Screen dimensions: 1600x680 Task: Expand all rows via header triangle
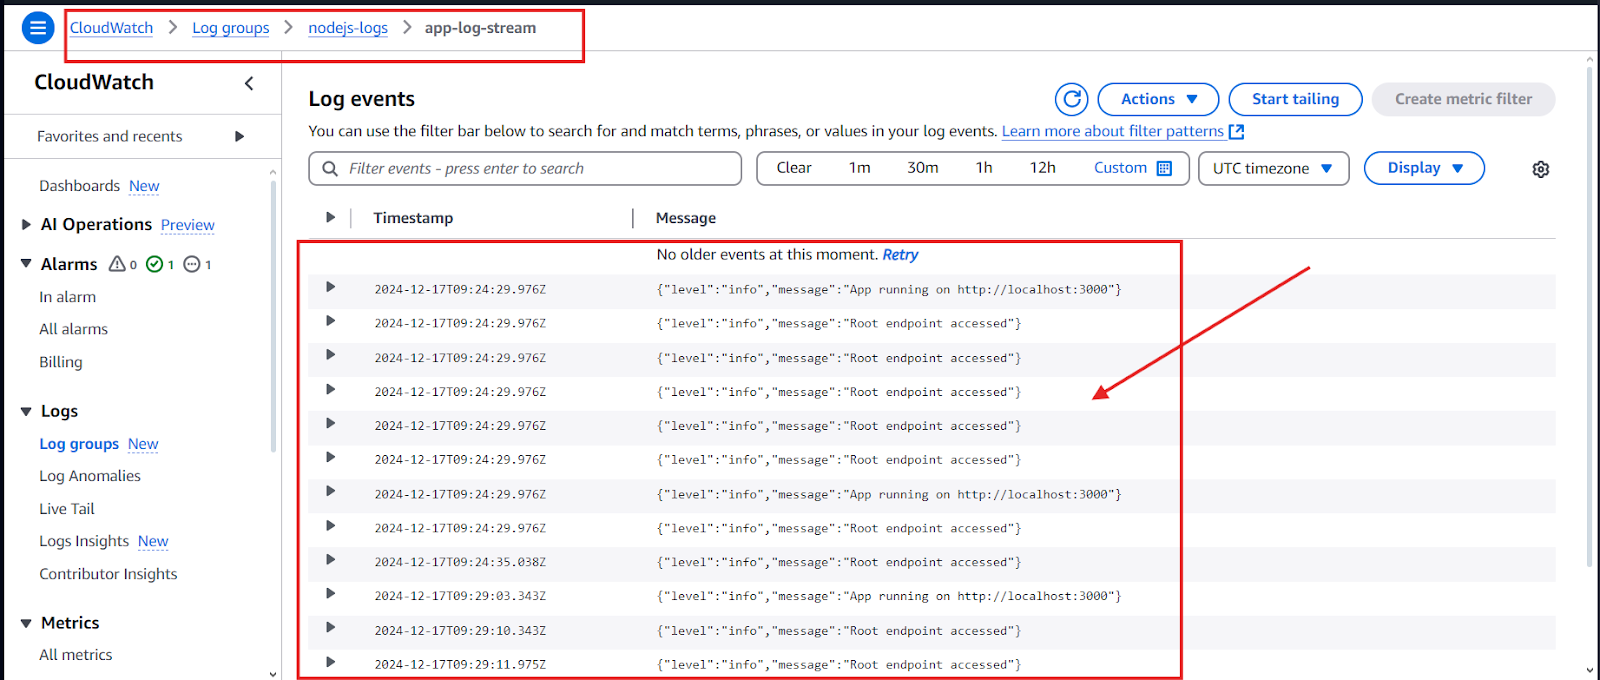(x=330, y=217)
